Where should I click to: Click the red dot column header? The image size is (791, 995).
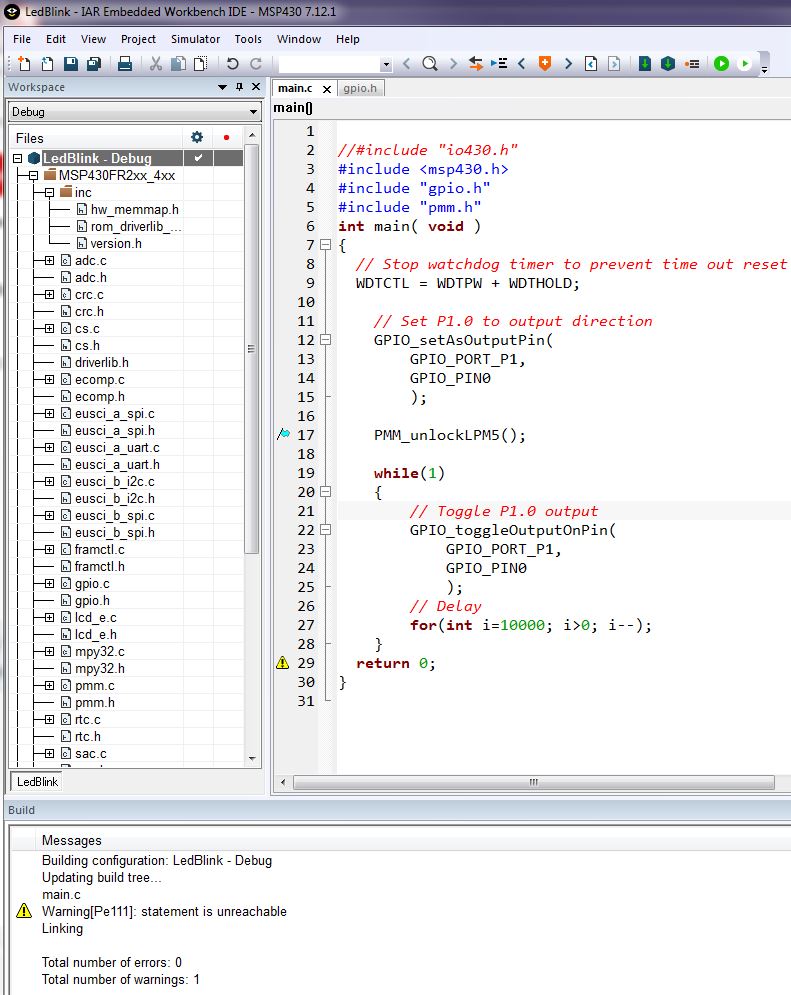[226, 137]
